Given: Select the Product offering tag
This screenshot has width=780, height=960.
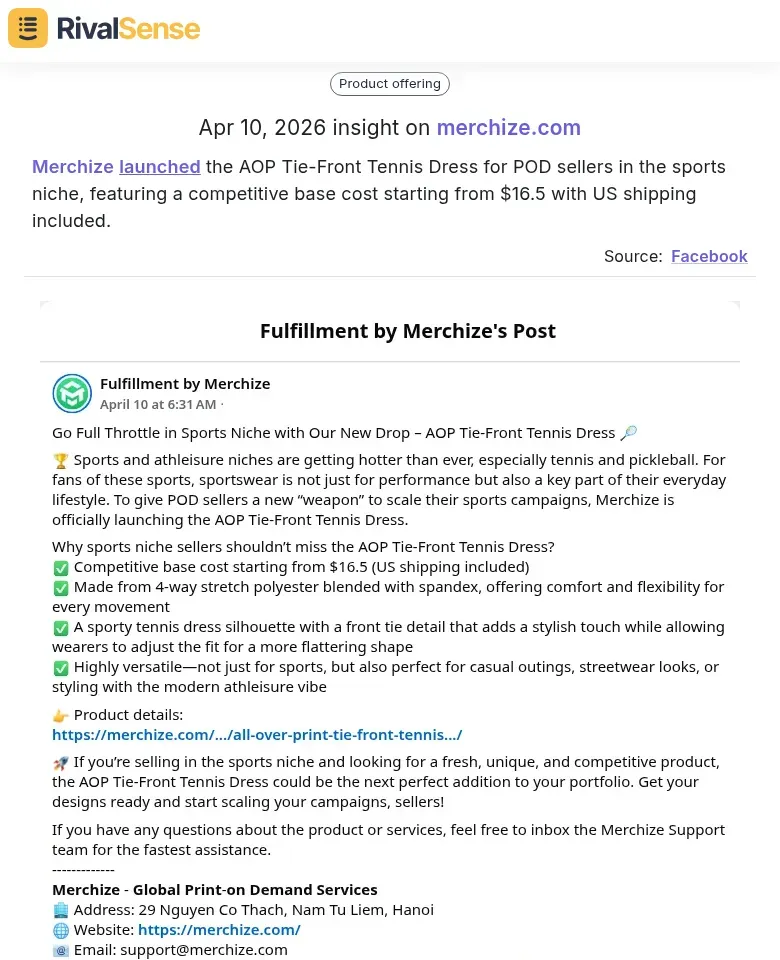Looking at the screenshot, I should tap(390, 84).
